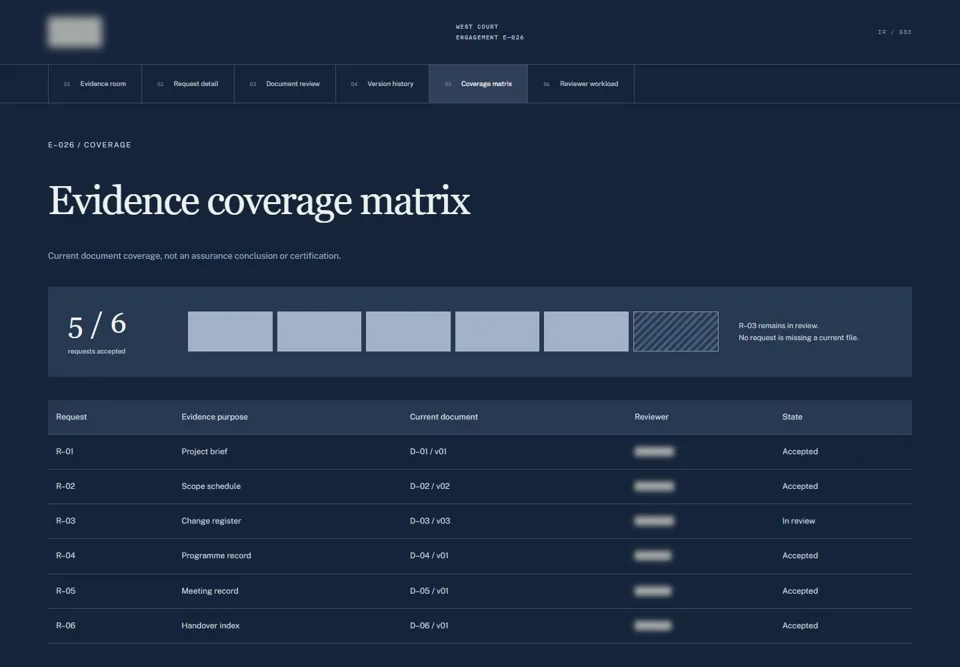Screen dimensions: 960x667
Task: Click the Reviewer column header
Action: click(x=651, y=417)
